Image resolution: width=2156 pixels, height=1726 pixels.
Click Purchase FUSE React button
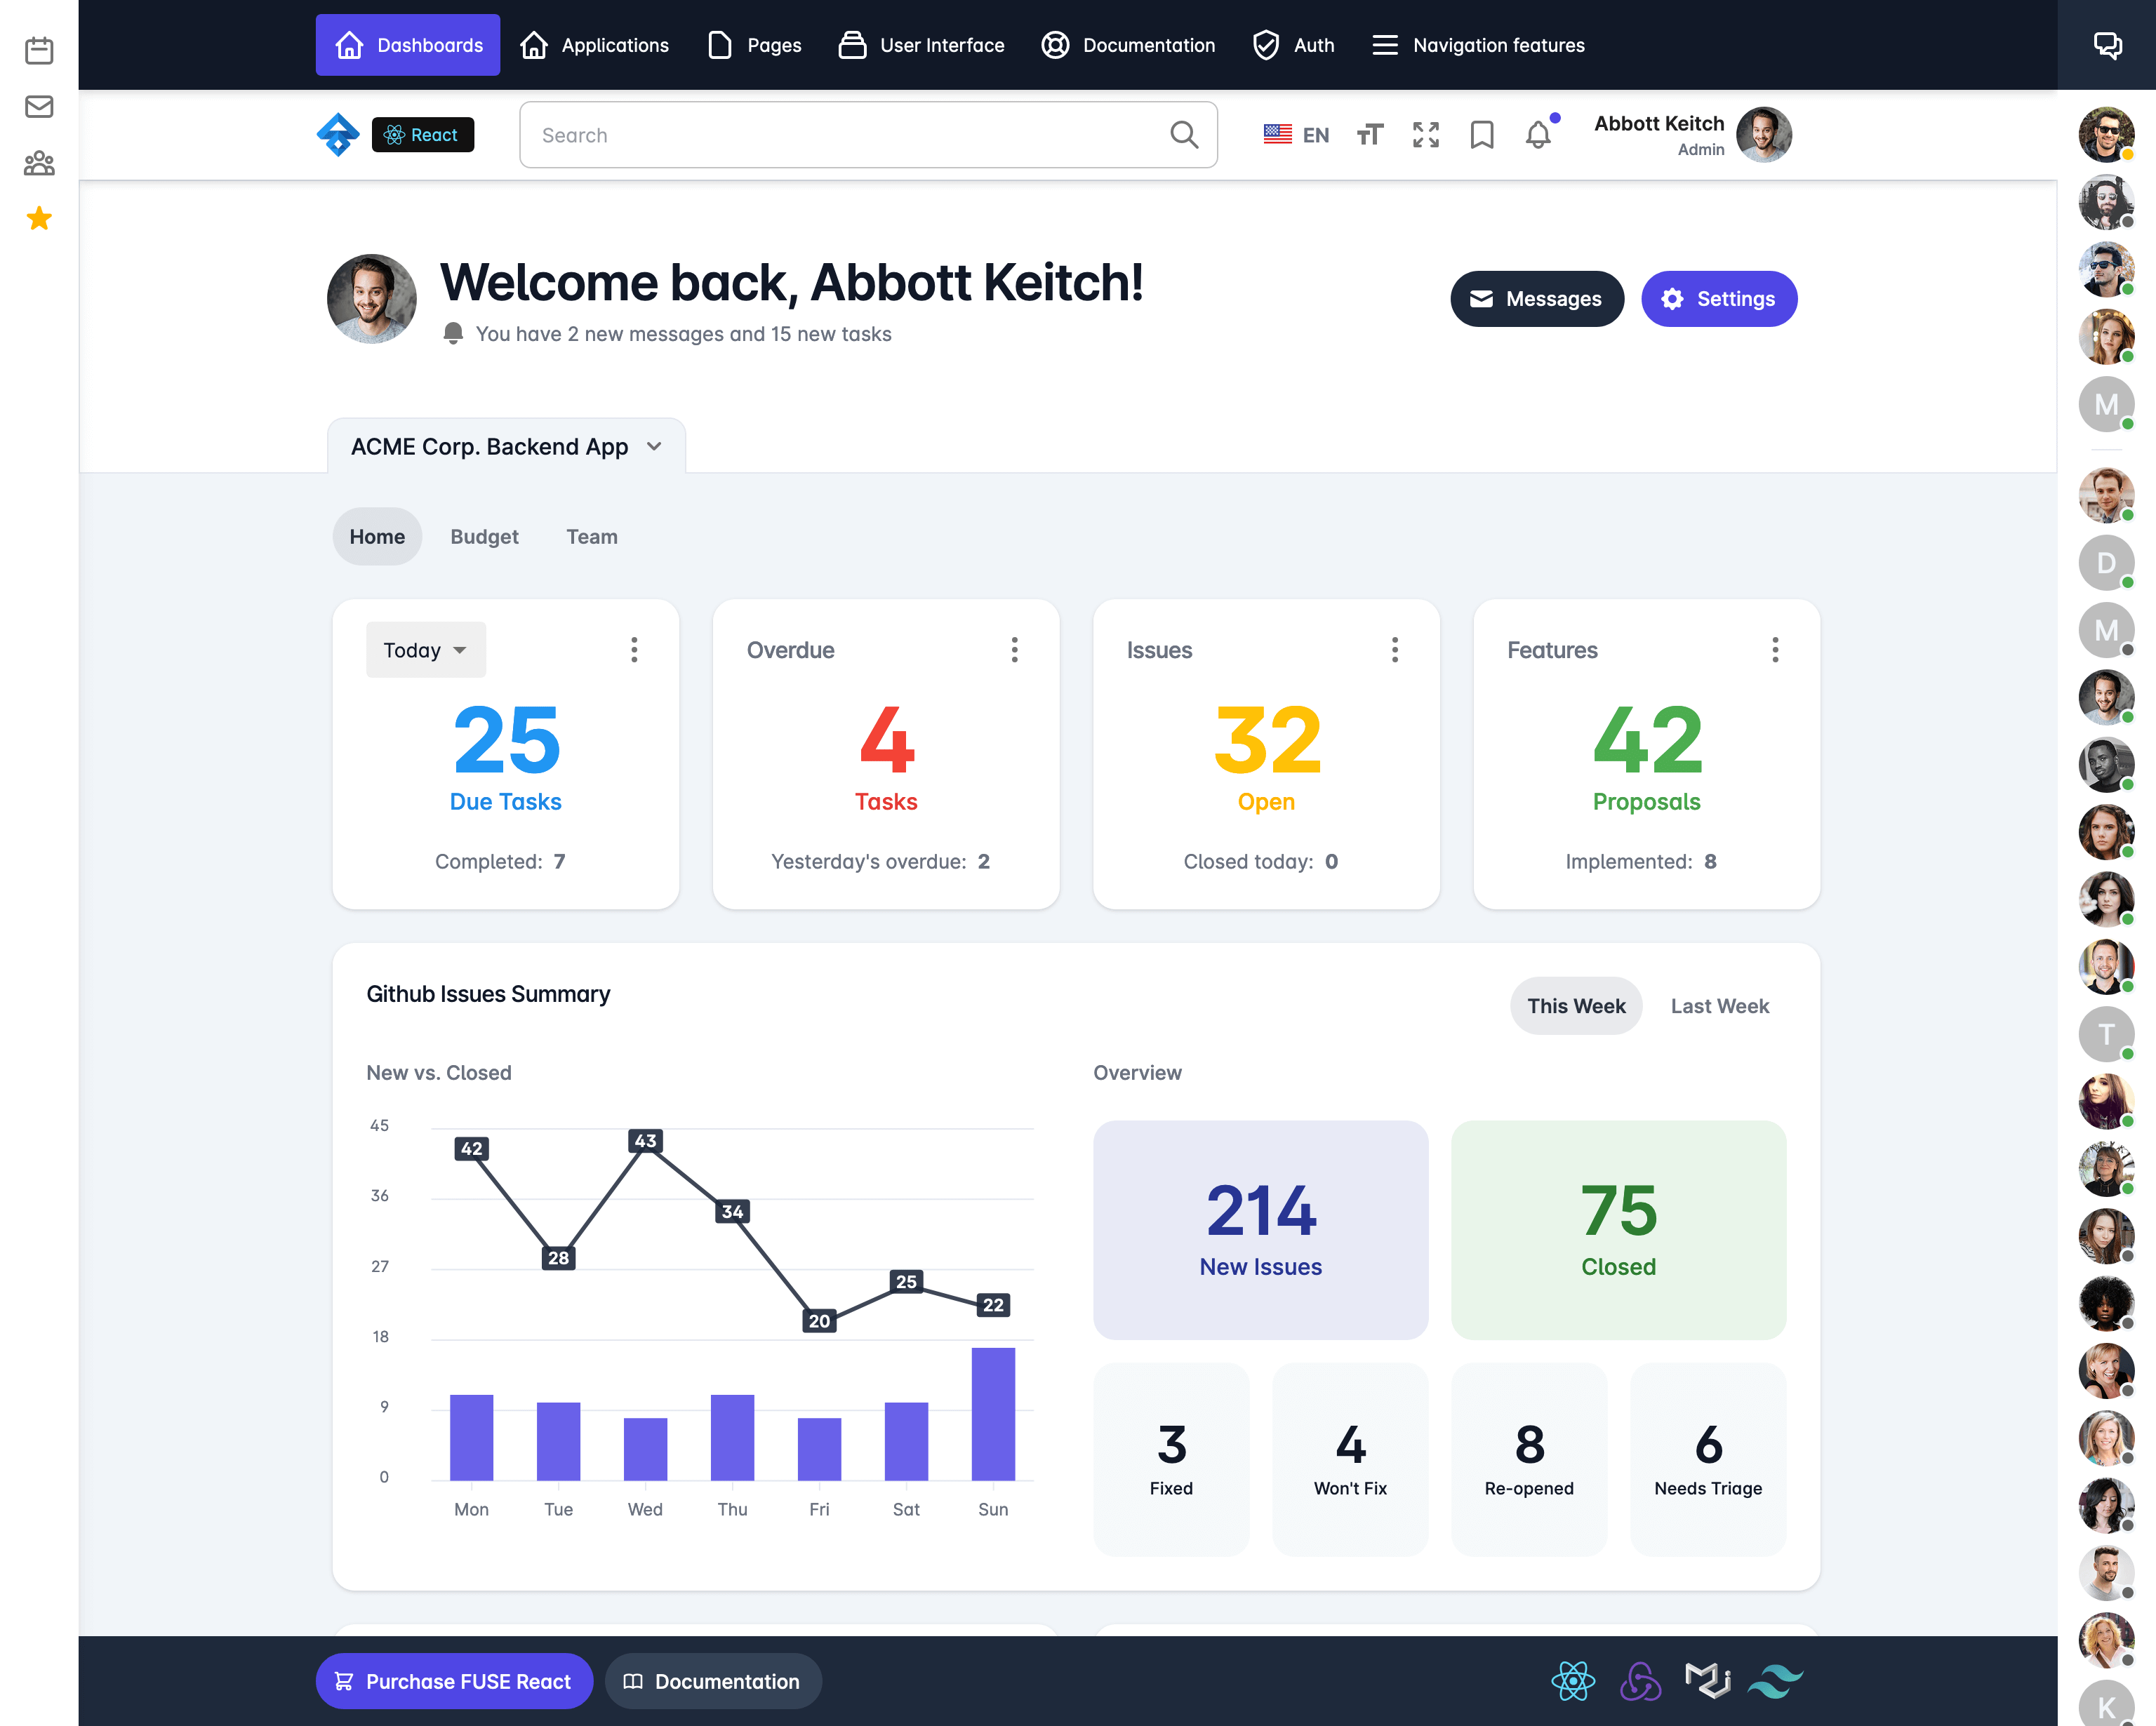pyautogui.click(x=454, y=1681)
